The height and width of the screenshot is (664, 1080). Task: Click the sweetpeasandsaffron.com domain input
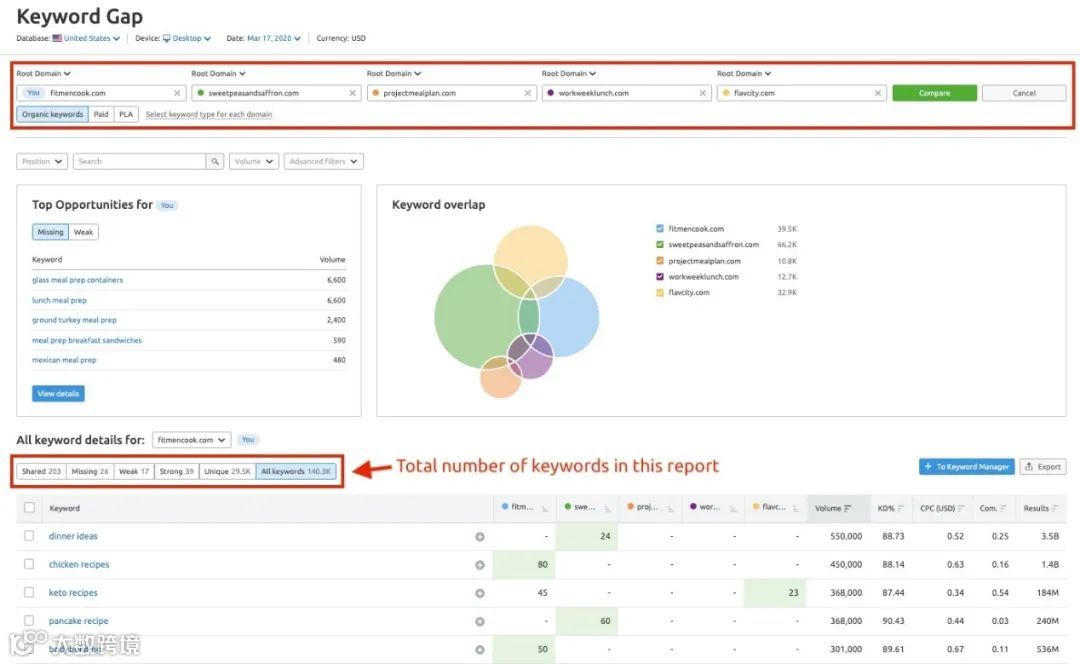276,93
